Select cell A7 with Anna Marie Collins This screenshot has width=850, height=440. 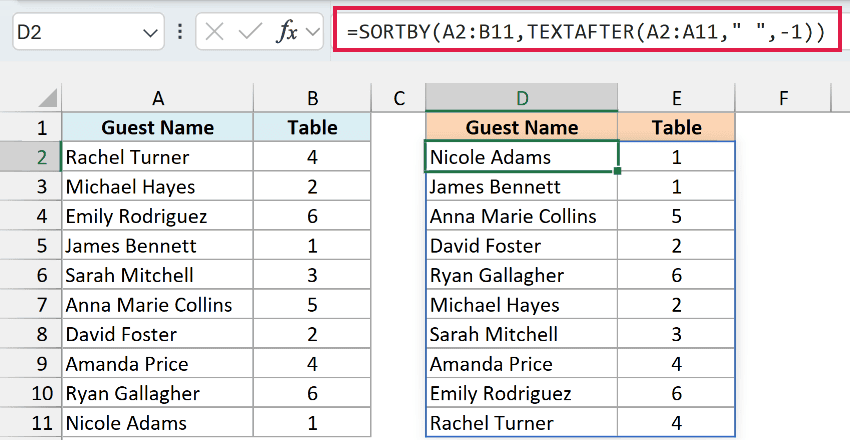click(x=157, y=305)
